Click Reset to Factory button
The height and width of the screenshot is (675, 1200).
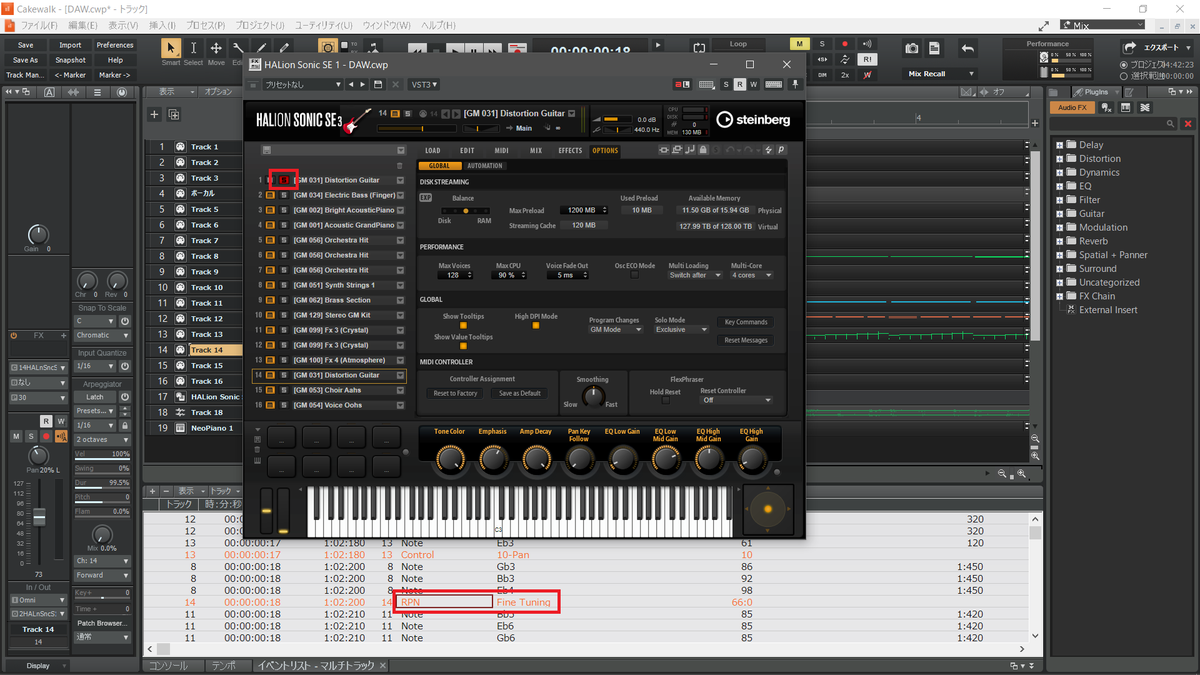pos(455,393)
